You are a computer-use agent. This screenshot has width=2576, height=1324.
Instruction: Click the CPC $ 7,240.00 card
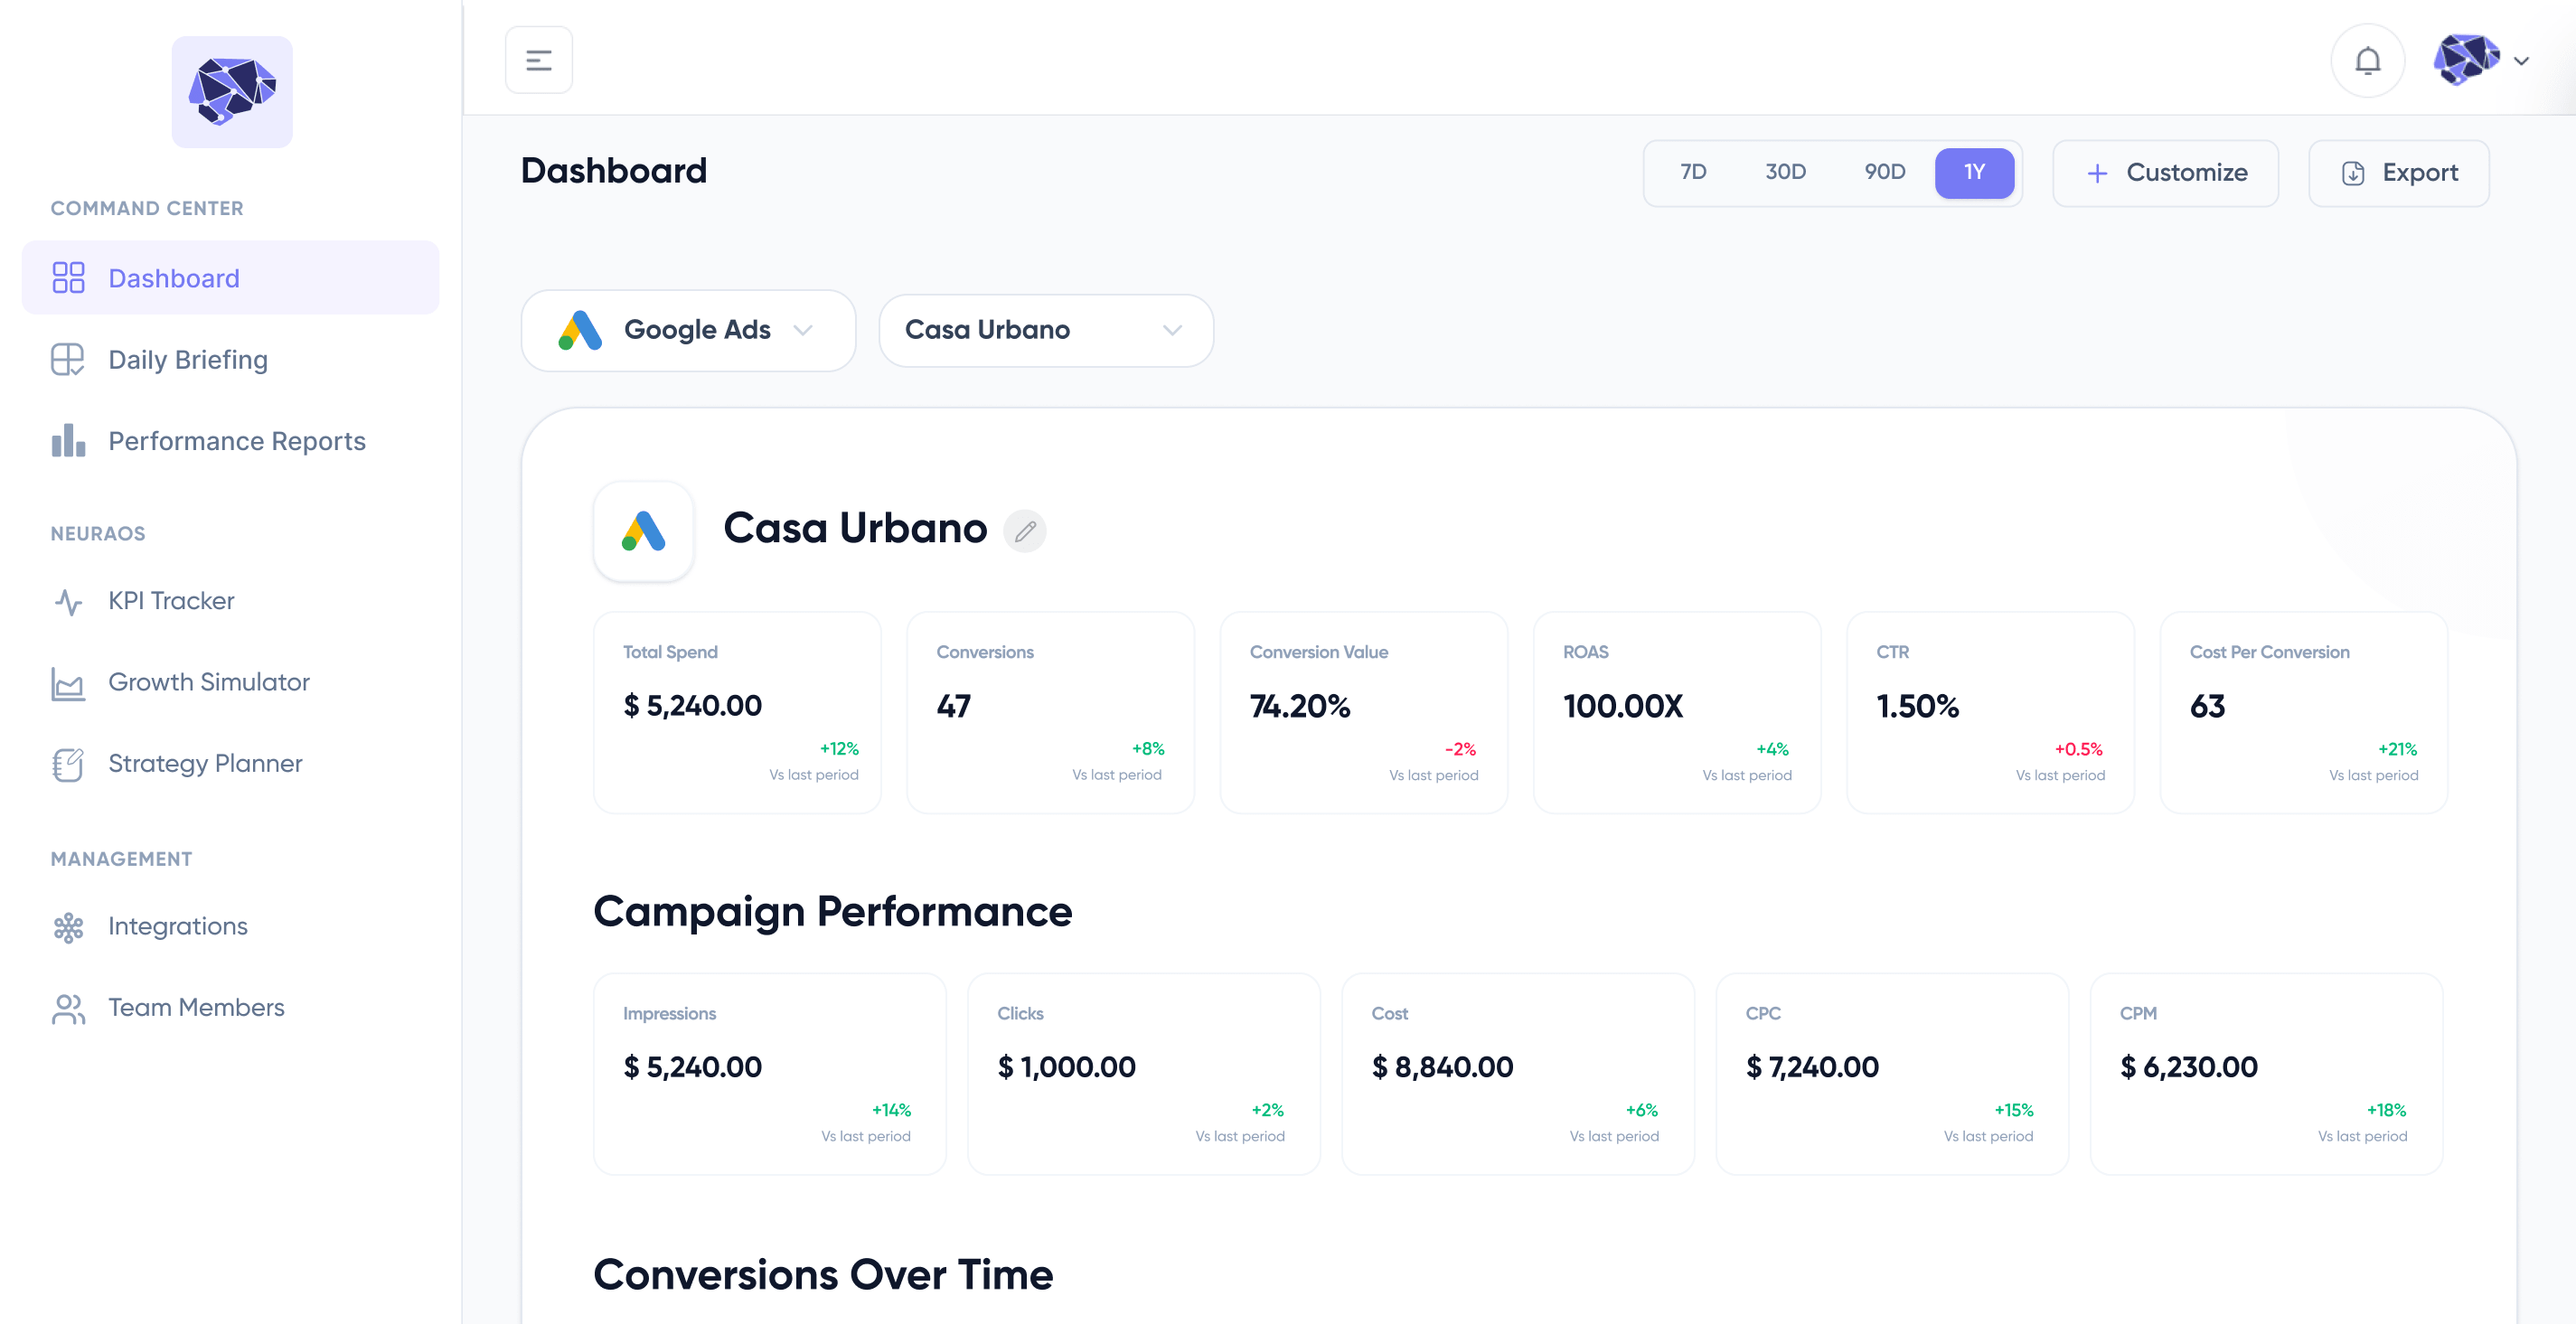pos(1892,1074)
